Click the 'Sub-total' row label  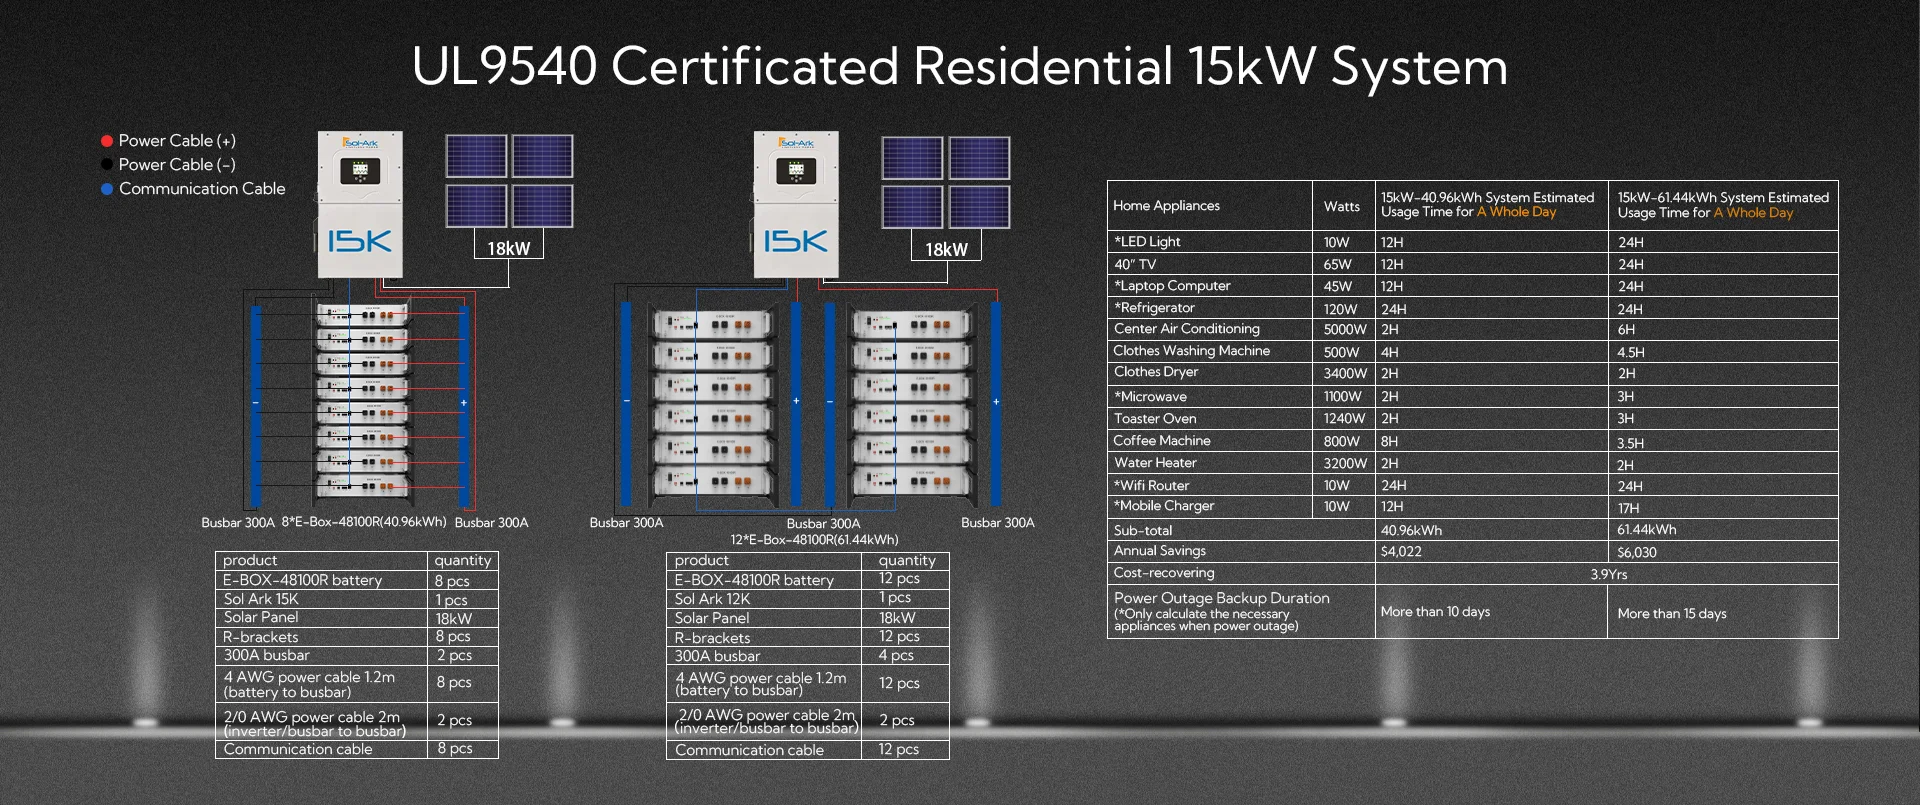click(1143, 531)
